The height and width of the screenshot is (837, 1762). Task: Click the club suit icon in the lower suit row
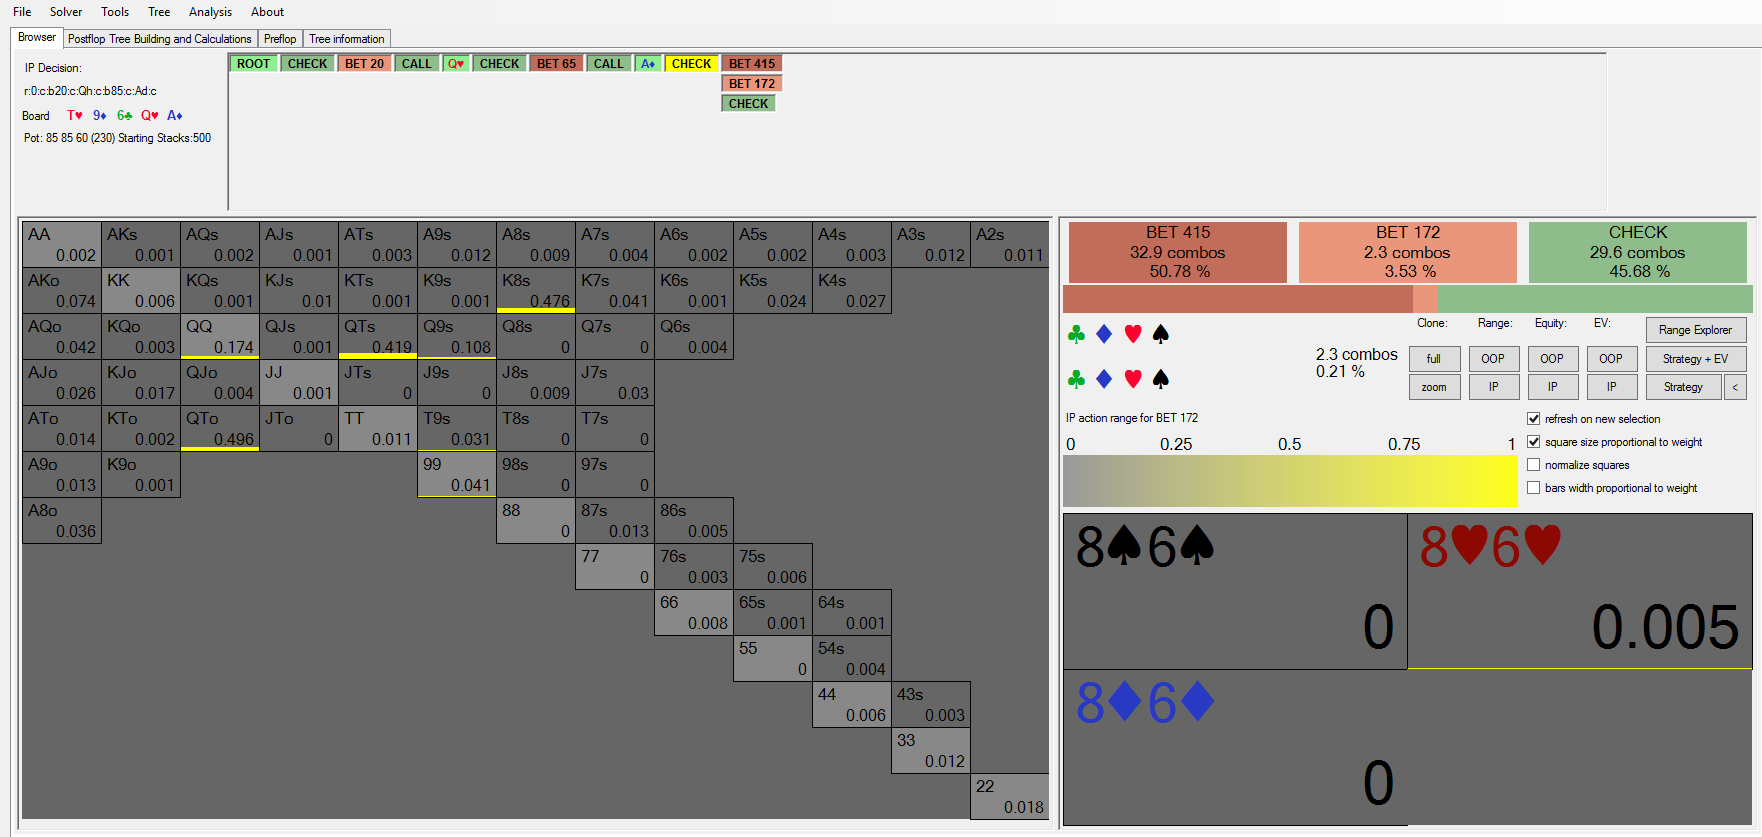1076,379
